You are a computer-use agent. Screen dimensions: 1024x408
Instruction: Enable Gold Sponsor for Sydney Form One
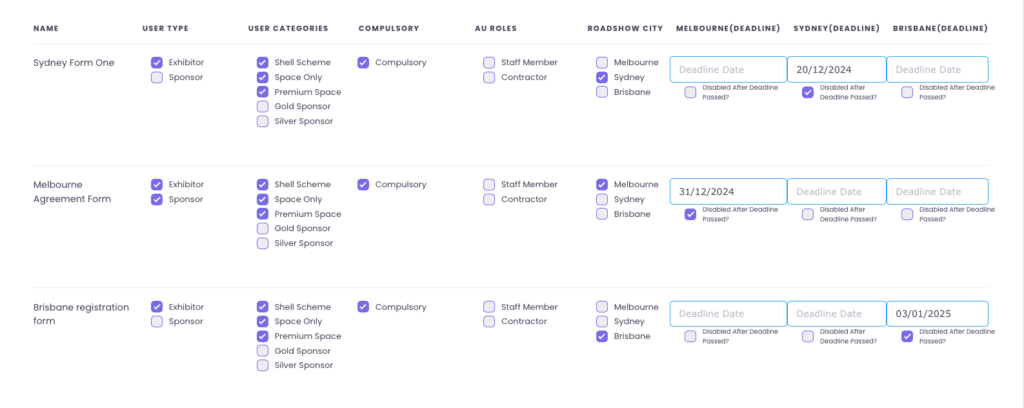pyautogui.click(x=262, y=106)
